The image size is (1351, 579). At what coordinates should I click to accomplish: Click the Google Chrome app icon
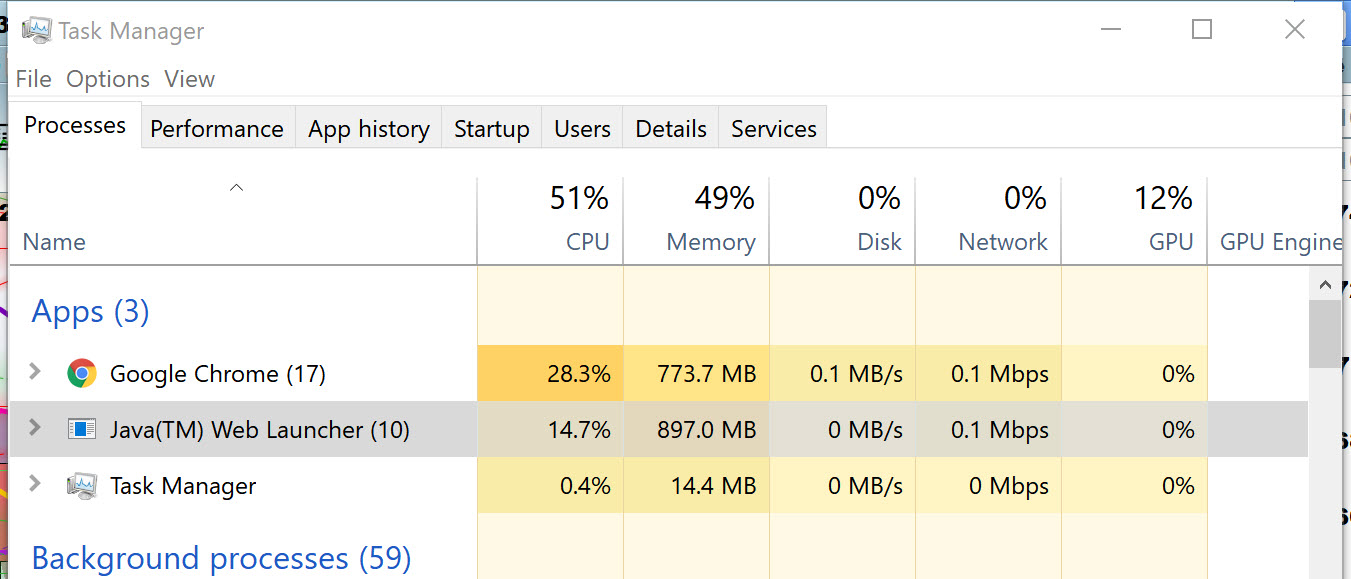[x=81, y=374]
